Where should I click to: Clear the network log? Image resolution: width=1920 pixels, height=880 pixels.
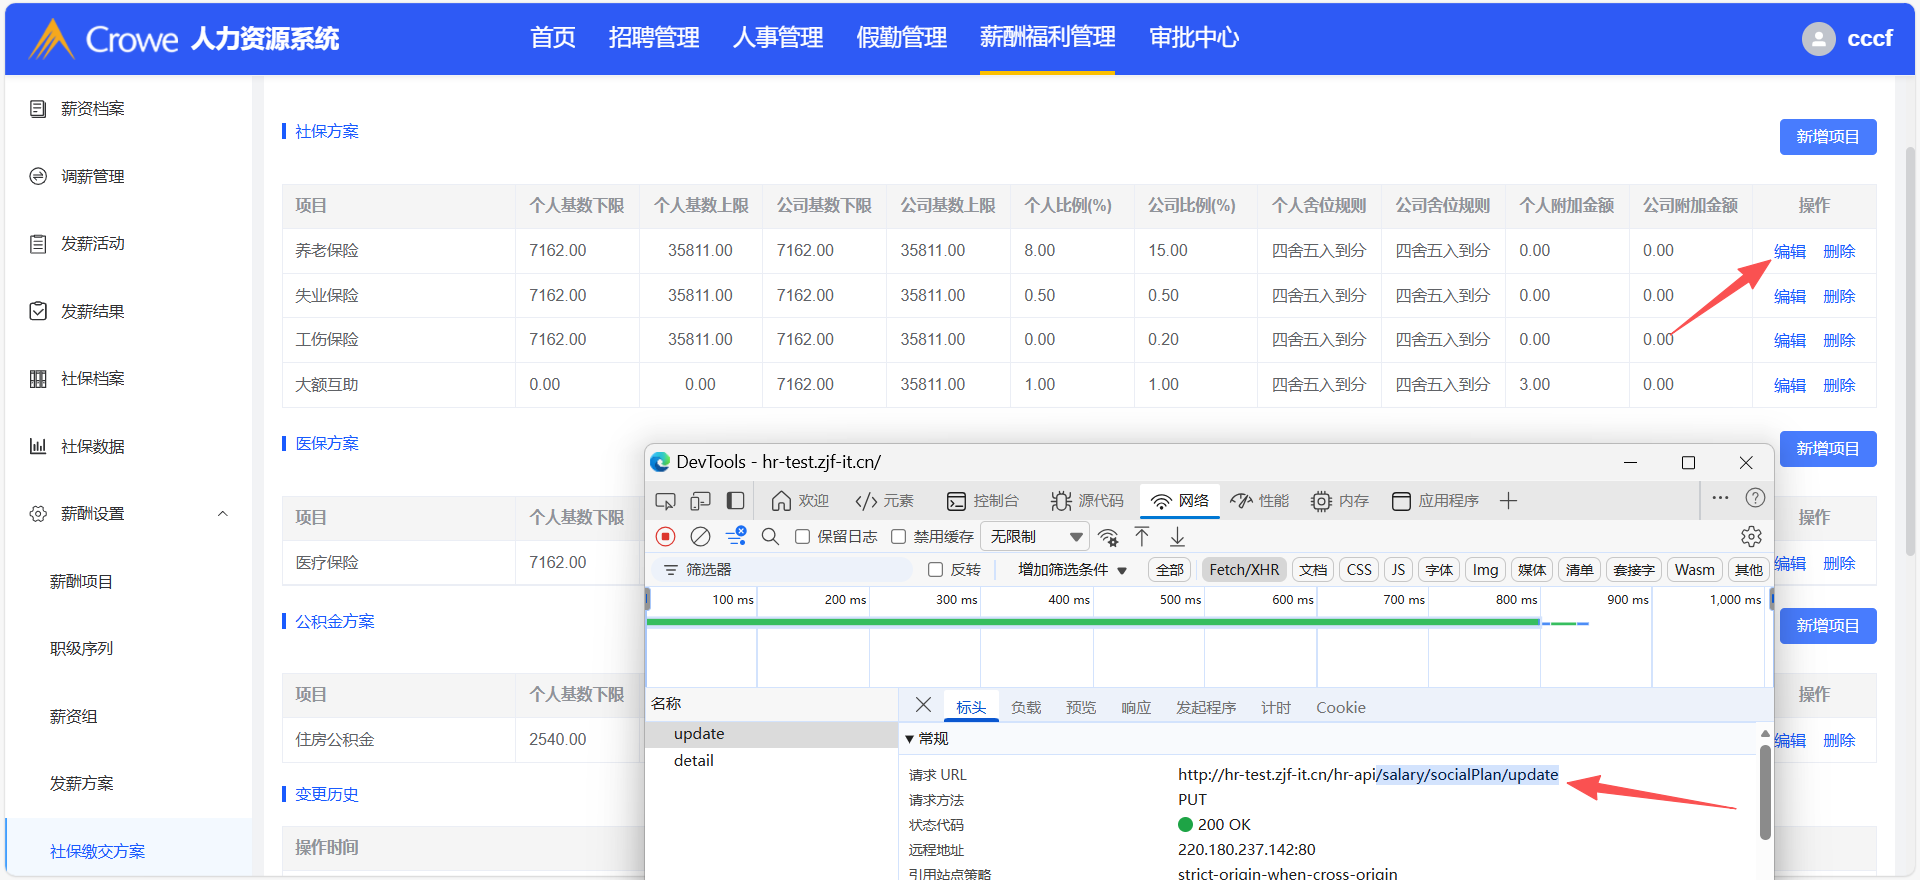click(x=701, y=537)
